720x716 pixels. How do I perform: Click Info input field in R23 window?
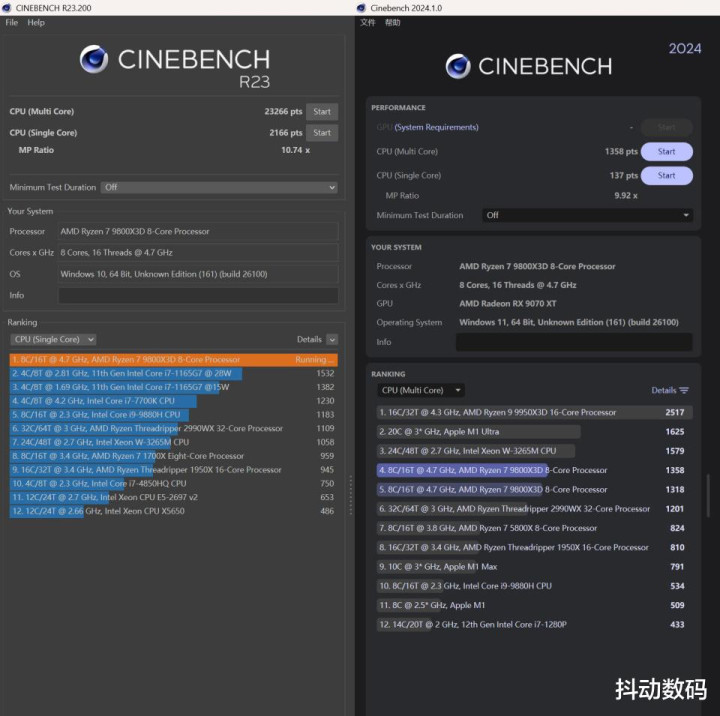tap(198, 295)
